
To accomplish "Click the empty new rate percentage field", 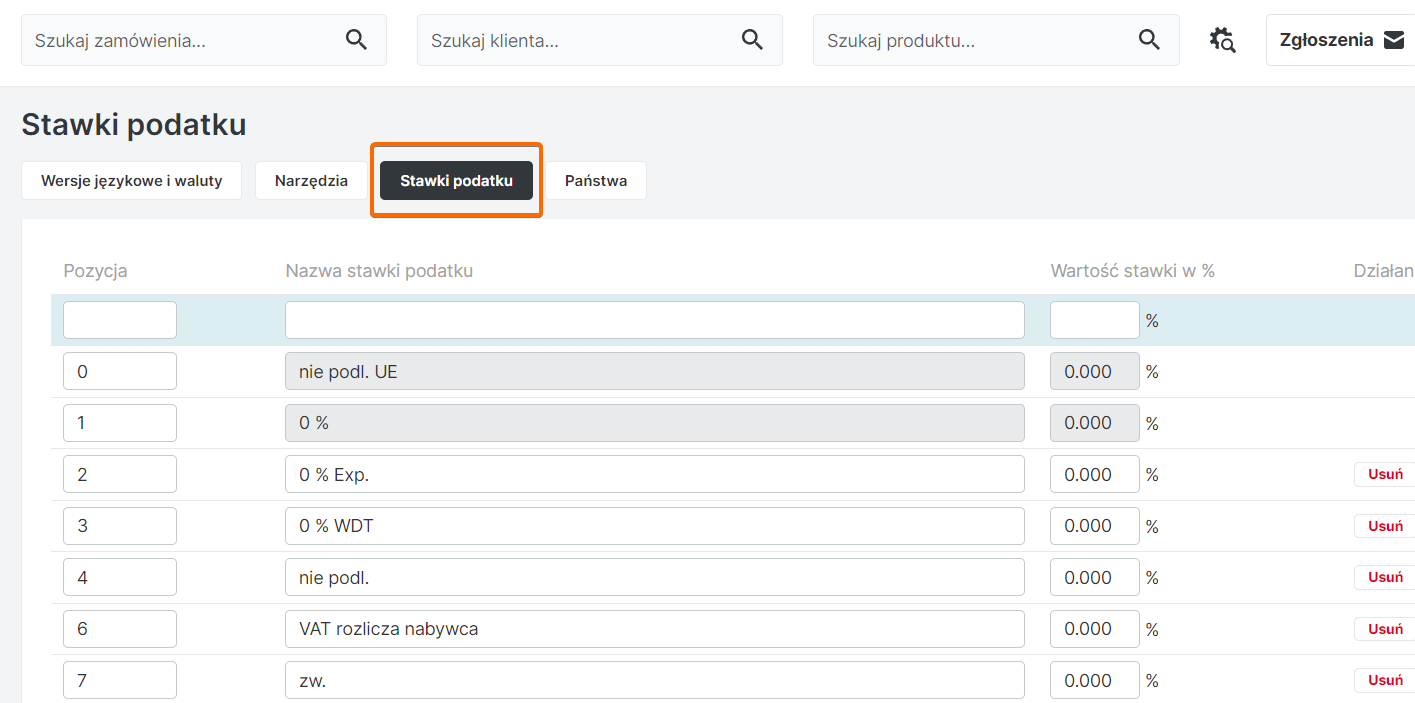I will pos(1094,320).
